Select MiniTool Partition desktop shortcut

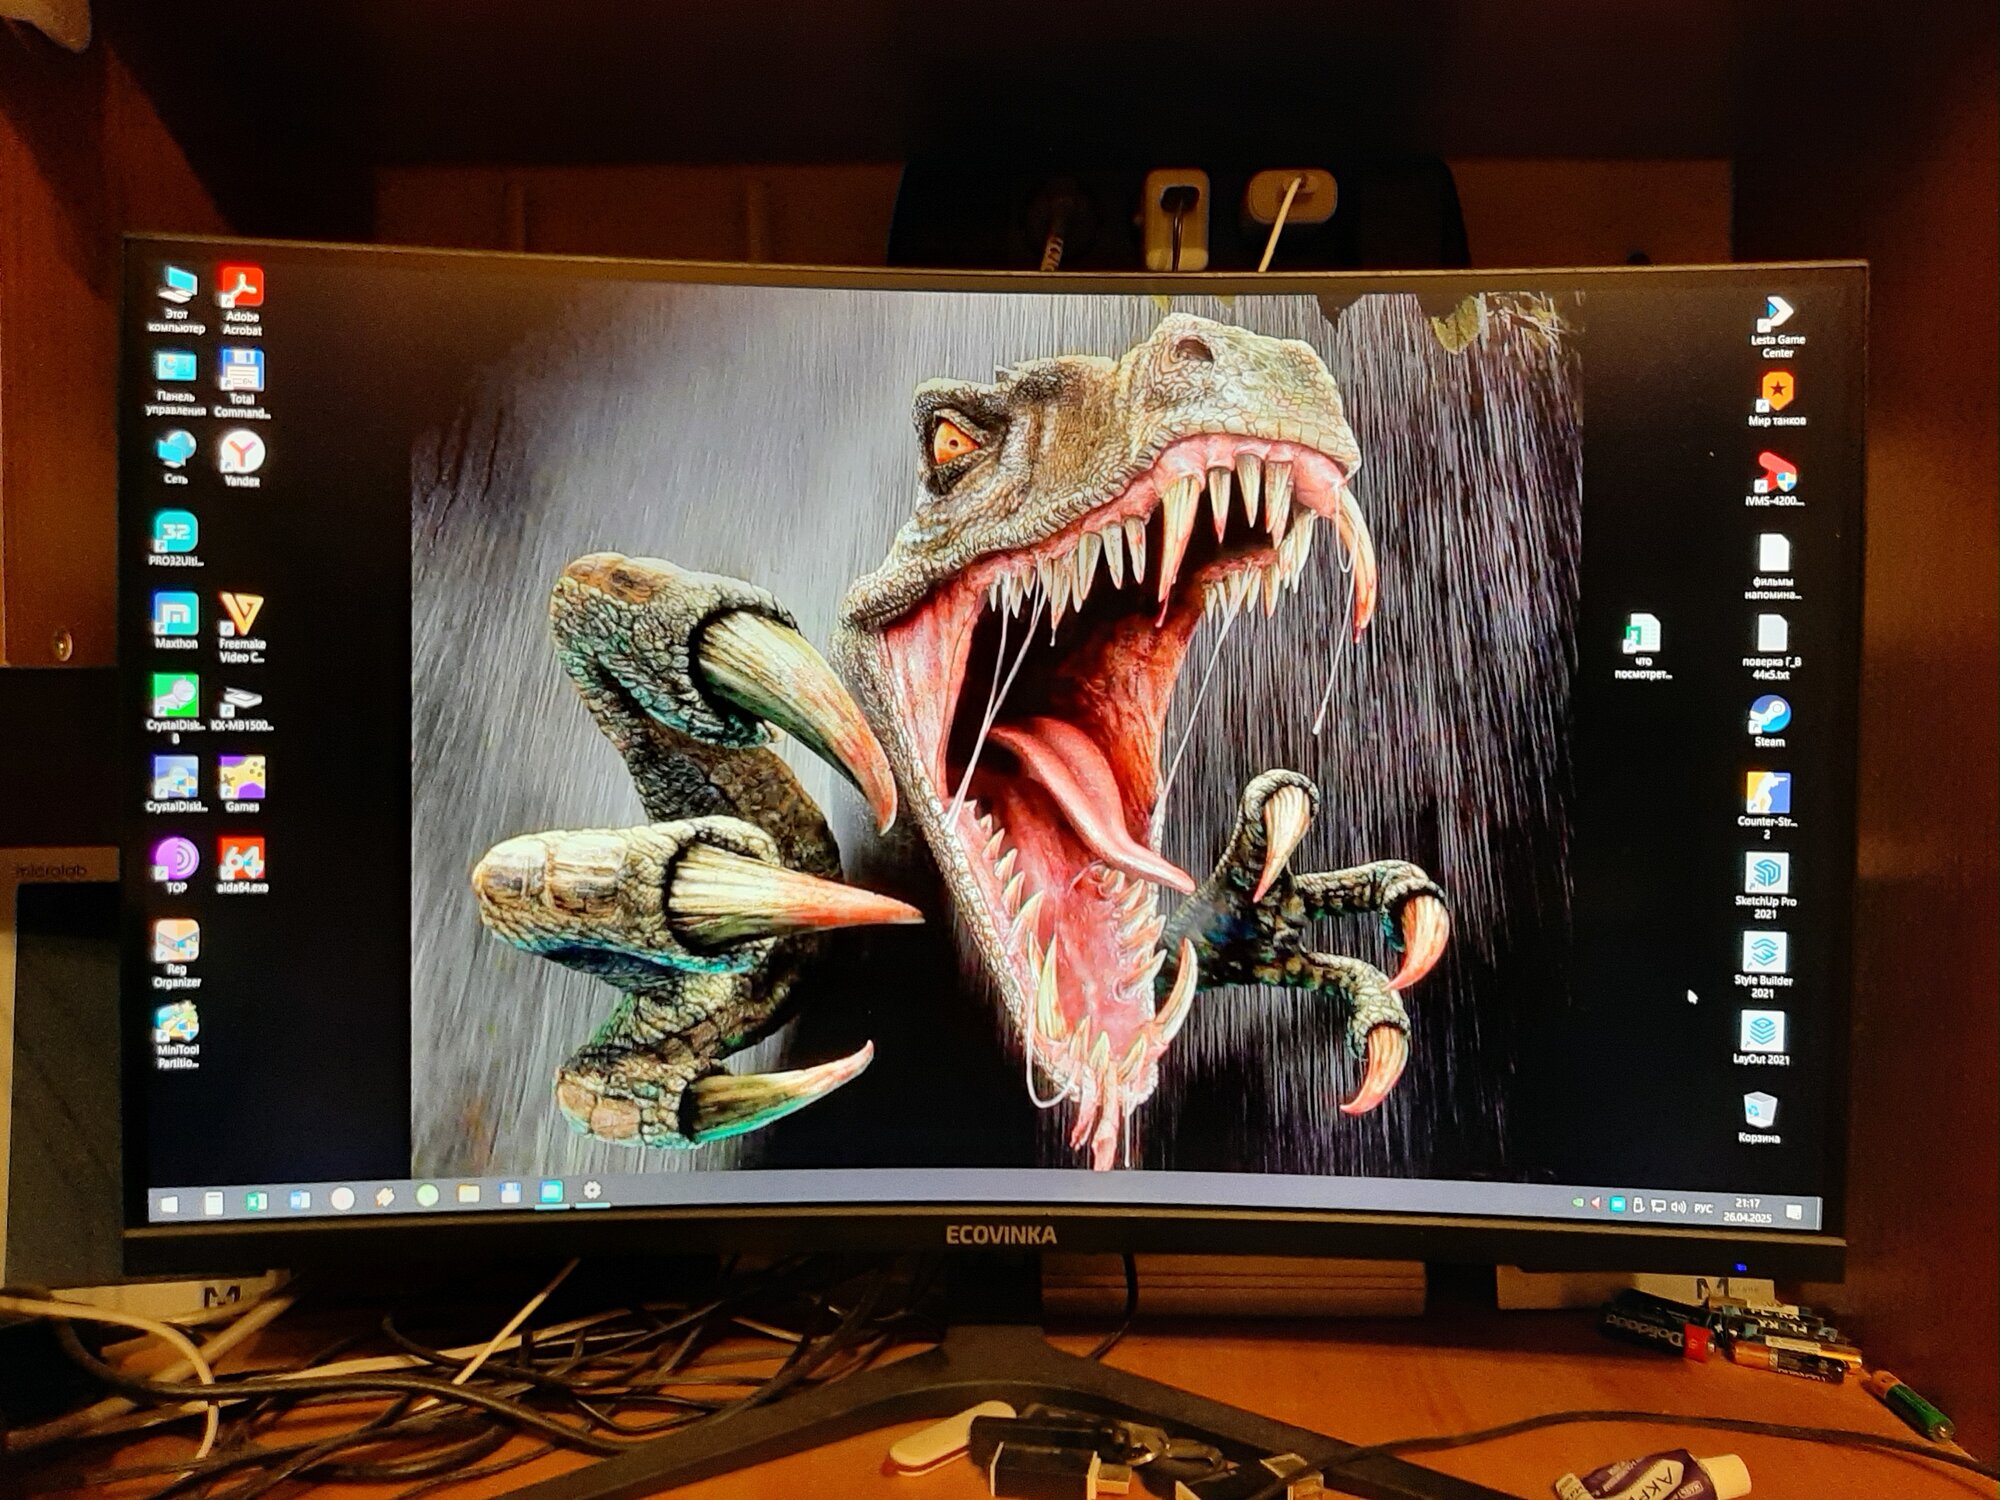click(x=177, y=1035)
